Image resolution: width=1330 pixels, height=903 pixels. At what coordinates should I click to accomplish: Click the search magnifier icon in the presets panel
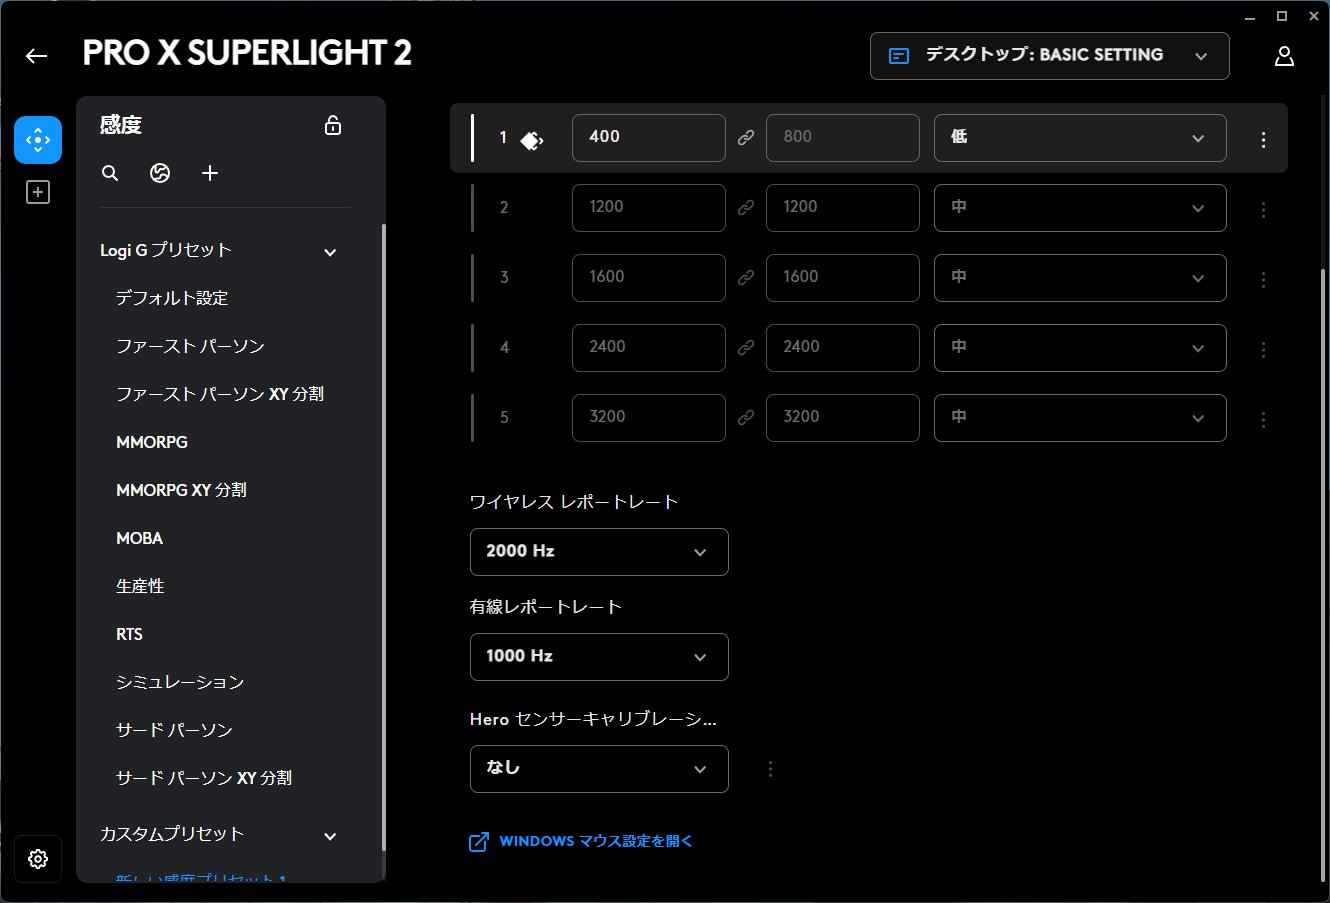click(110, 173)
